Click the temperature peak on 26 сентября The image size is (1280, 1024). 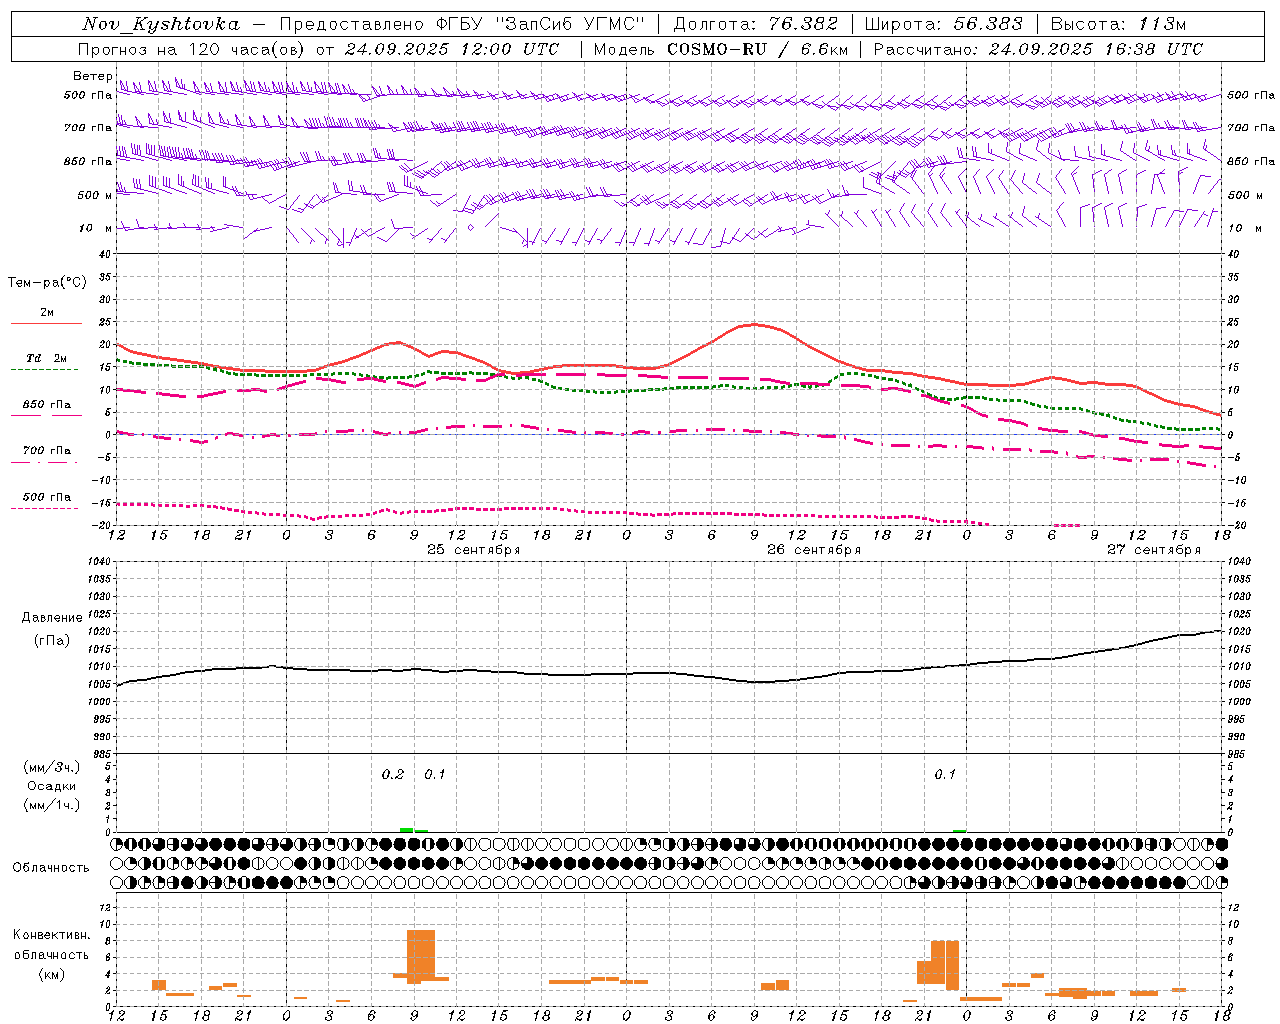[754, 324]
